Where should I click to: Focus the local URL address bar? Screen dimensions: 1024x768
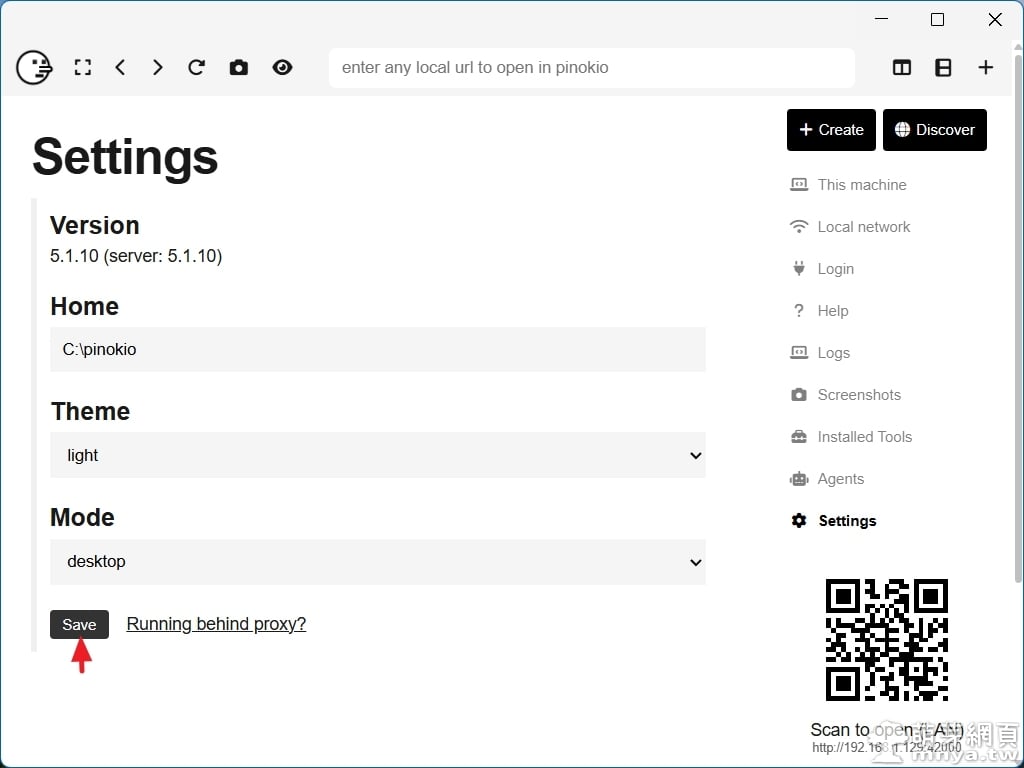point(591,68)
